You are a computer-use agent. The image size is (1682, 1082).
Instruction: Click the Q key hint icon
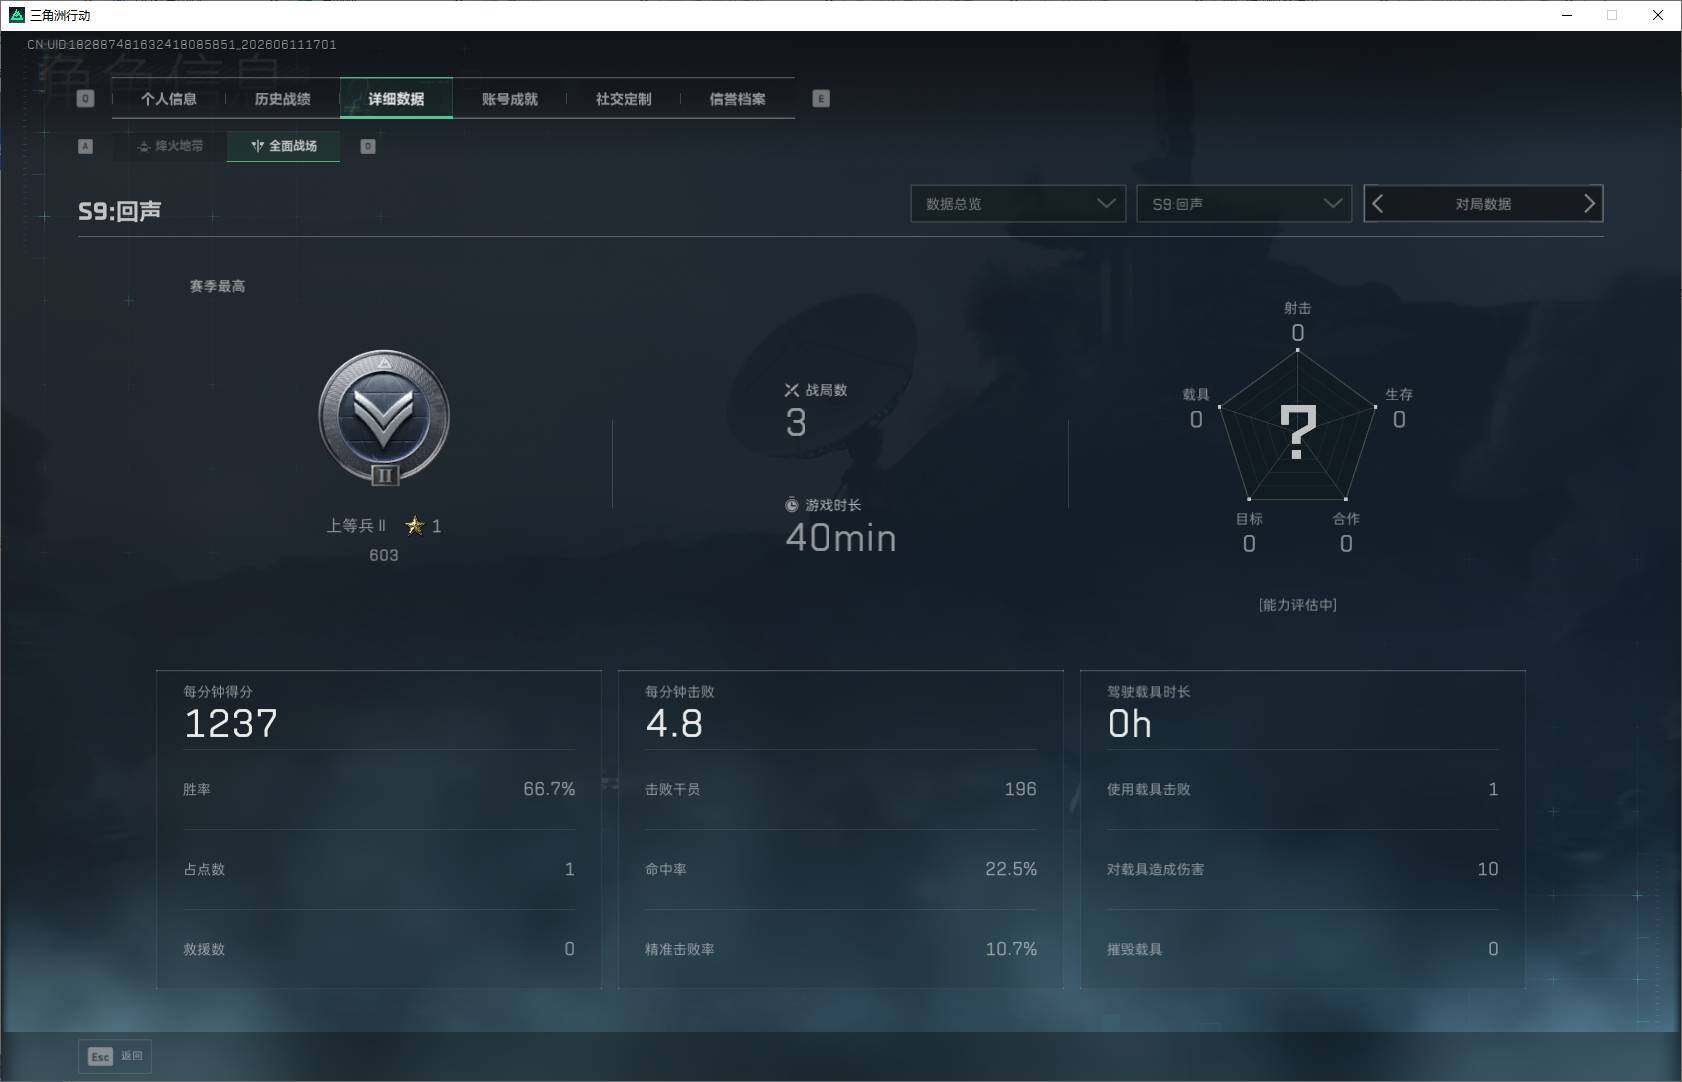85,99
